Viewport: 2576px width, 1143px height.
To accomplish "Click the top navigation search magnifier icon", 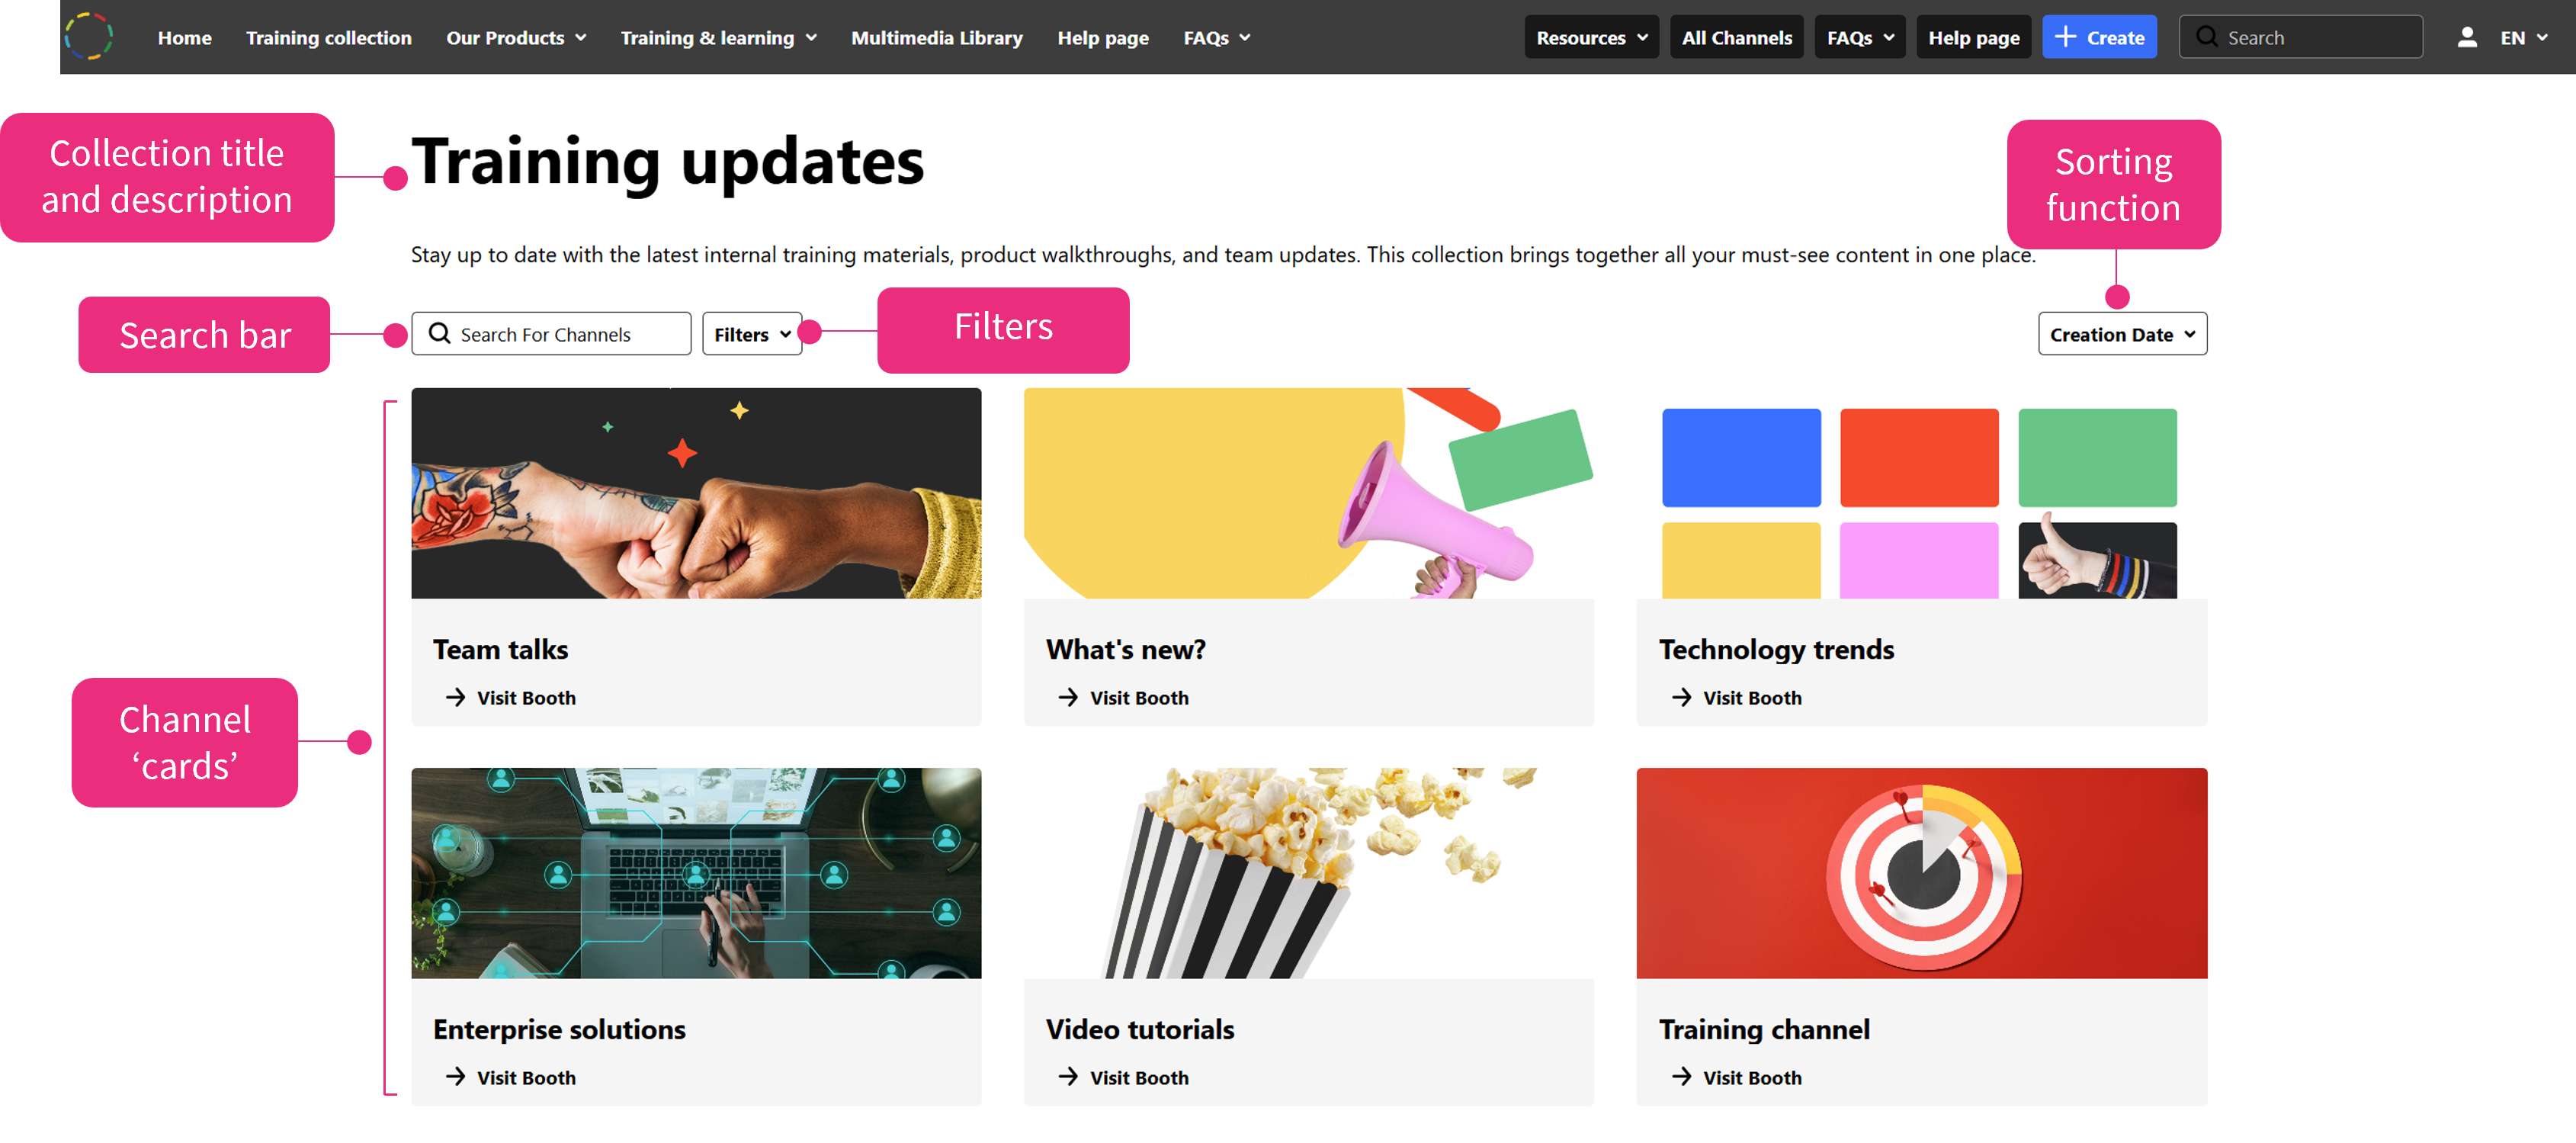I will [x=2206, y=37].
